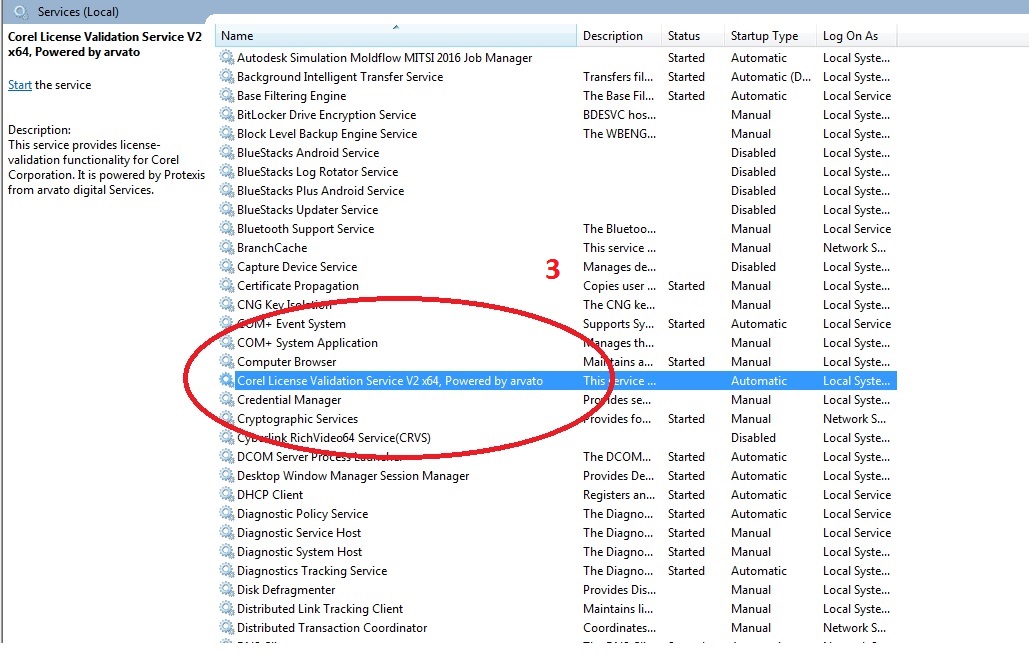Select Diagnostics Tracking Service name
The width and height of the screenshot is (1029, 662).
312,571
